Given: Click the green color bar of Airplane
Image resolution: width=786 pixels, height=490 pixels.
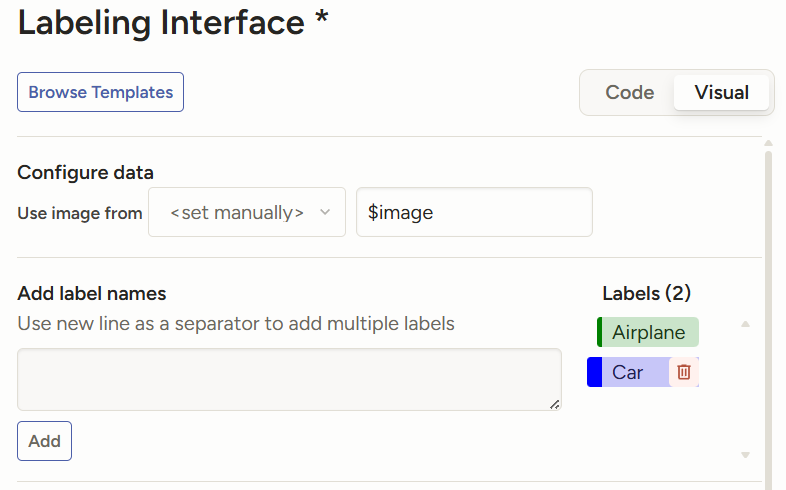Looking at the screenshot, I should coord(600,332).
